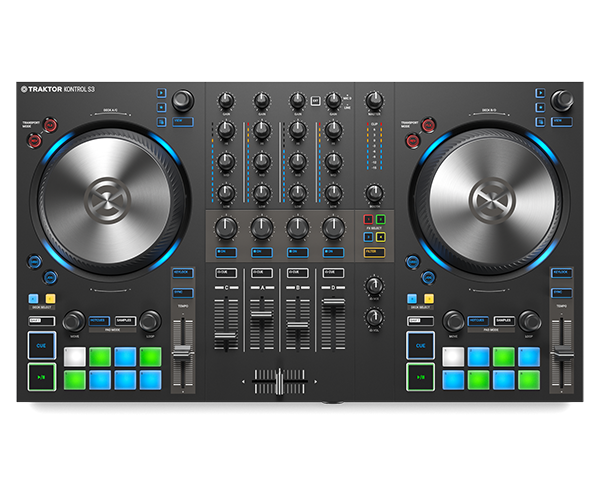Select blue FX select button

pos(368,237)
